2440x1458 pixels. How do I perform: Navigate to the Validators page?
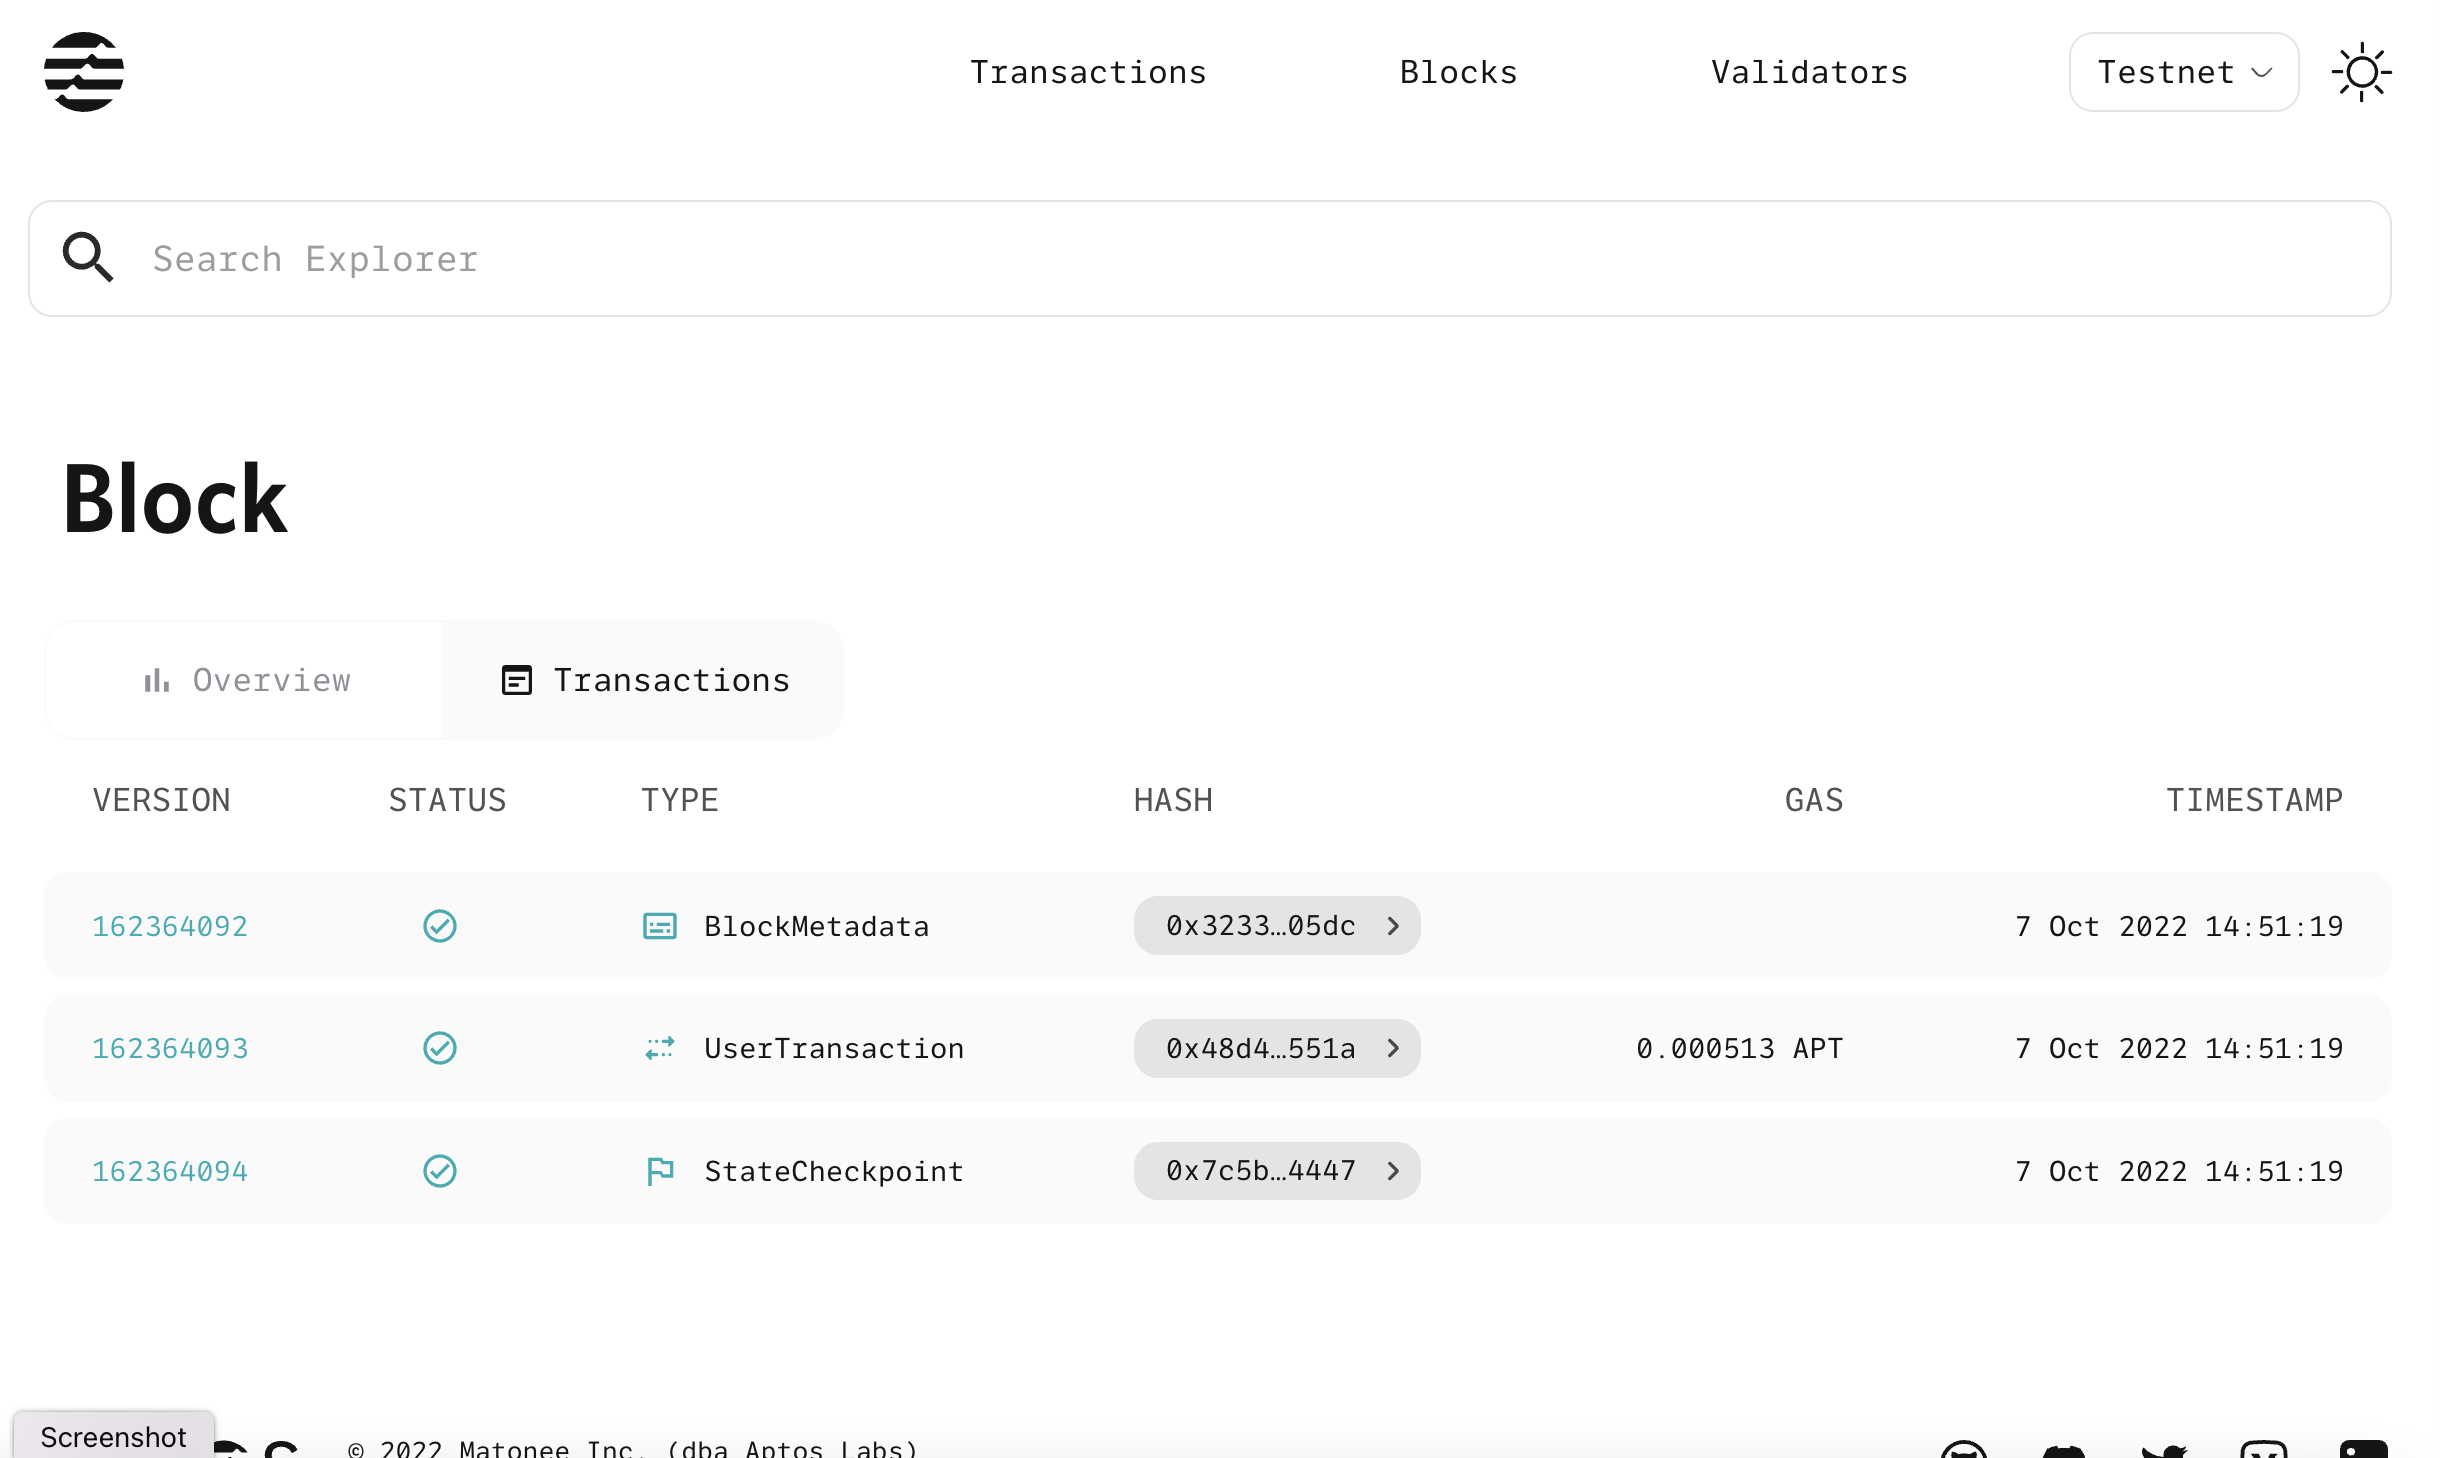coord(1808,71)
